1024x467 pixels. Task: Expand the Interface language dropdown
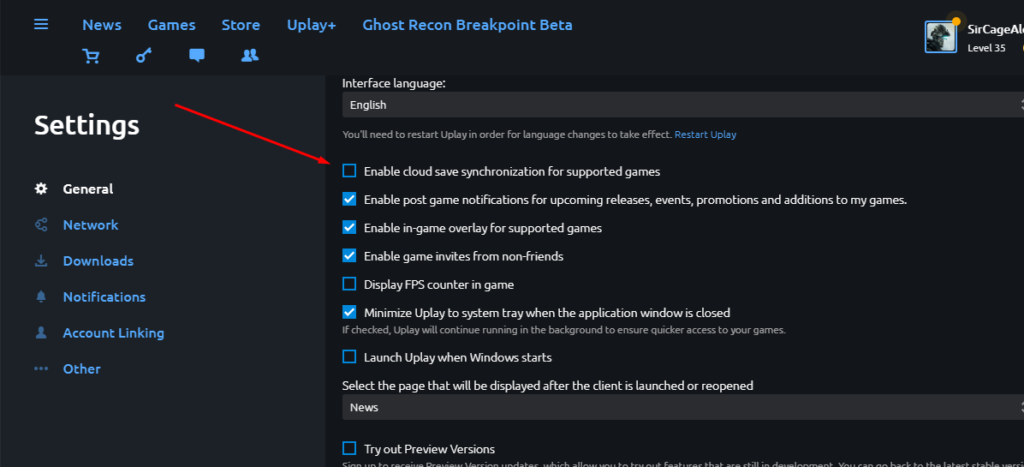[682, 105]
